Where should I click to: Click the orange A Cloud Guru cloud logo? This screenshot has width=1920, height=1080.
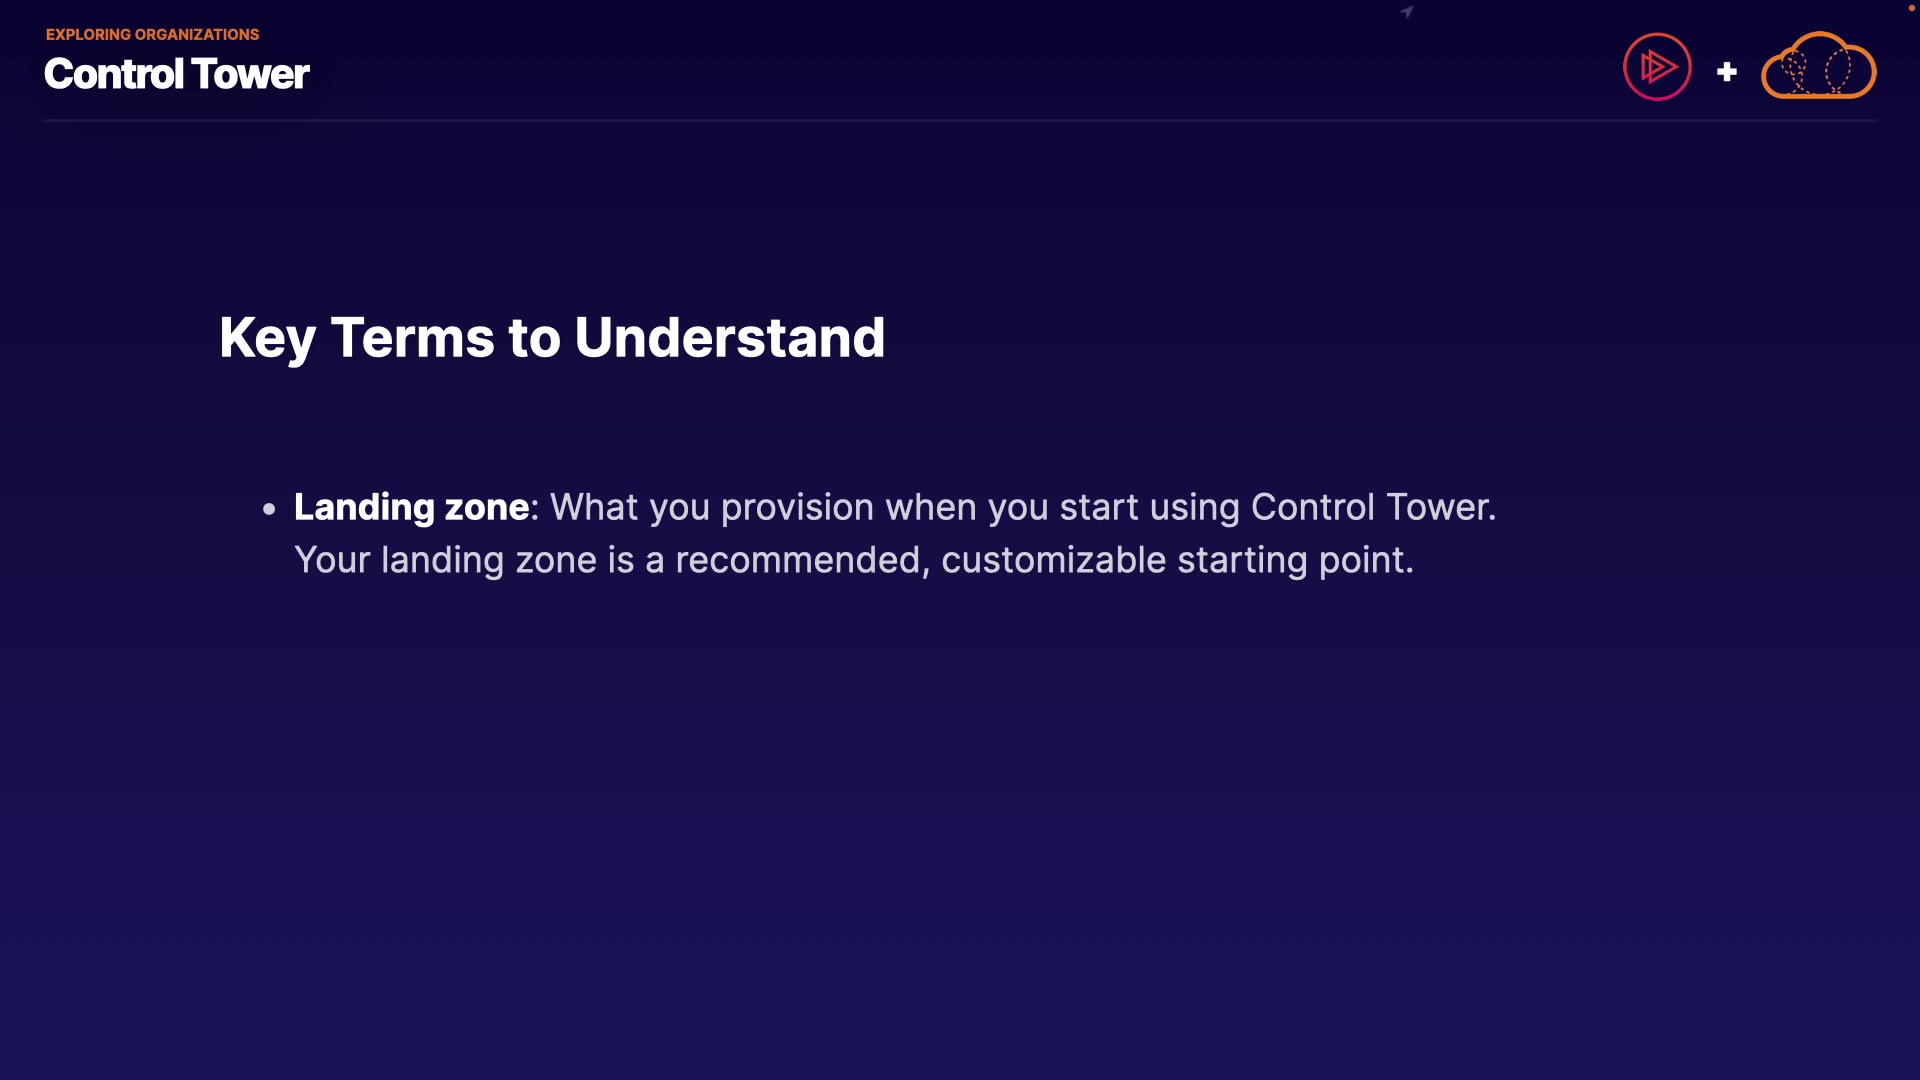[1818, 67]
